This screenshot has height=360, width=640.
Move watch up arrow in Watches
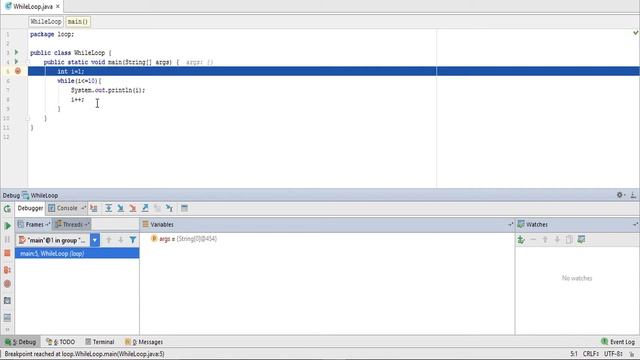[x=545, y=240]
